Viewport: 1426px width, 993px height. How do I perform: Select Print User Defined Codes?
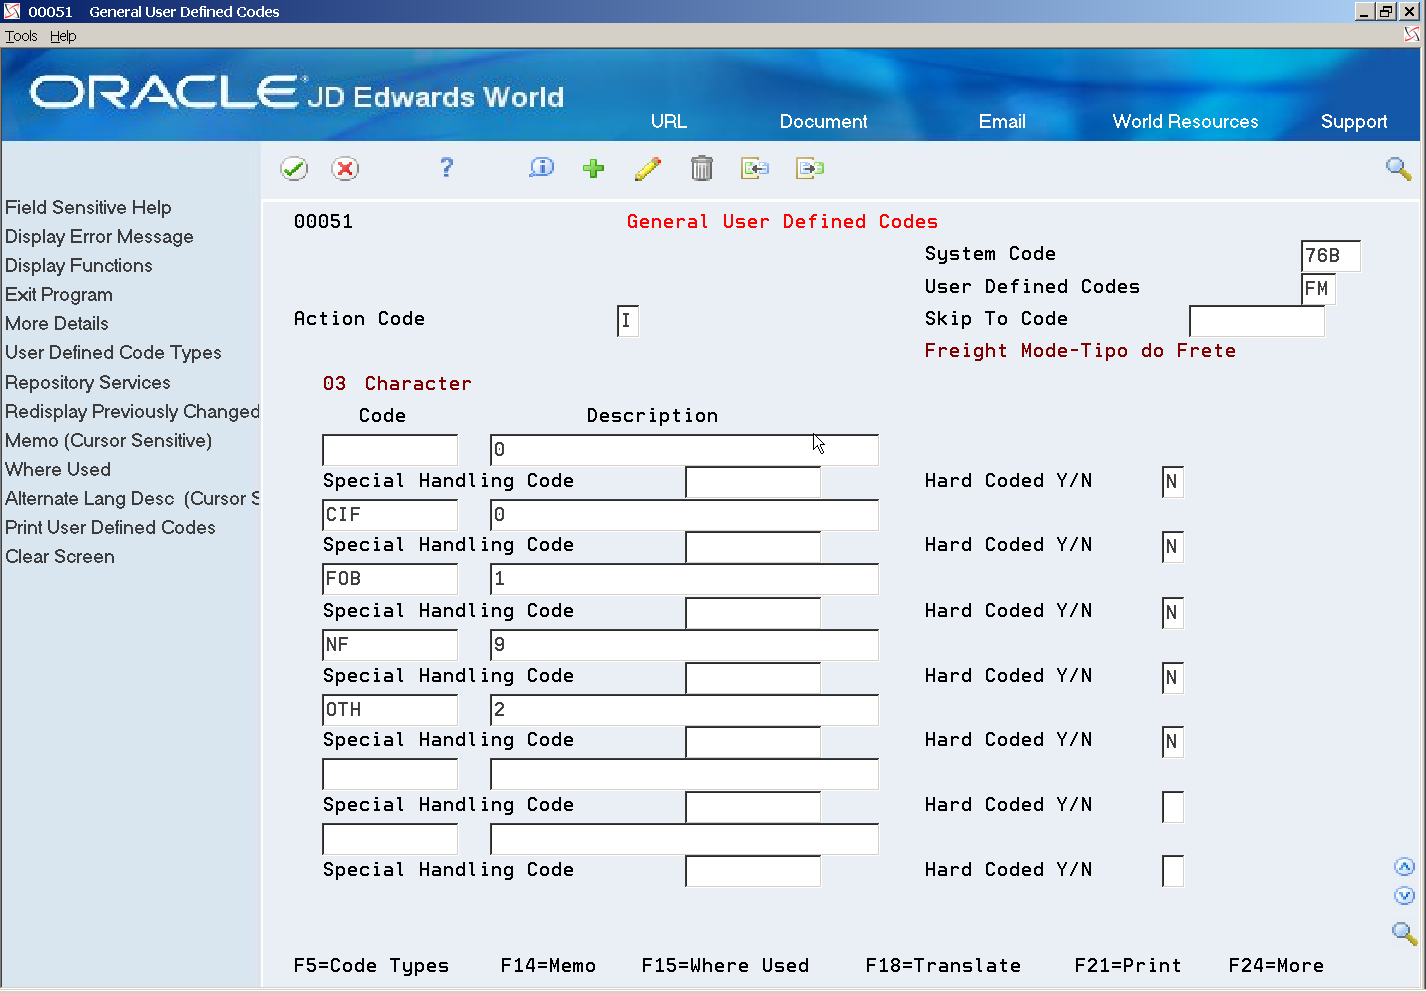pos(110,527)
